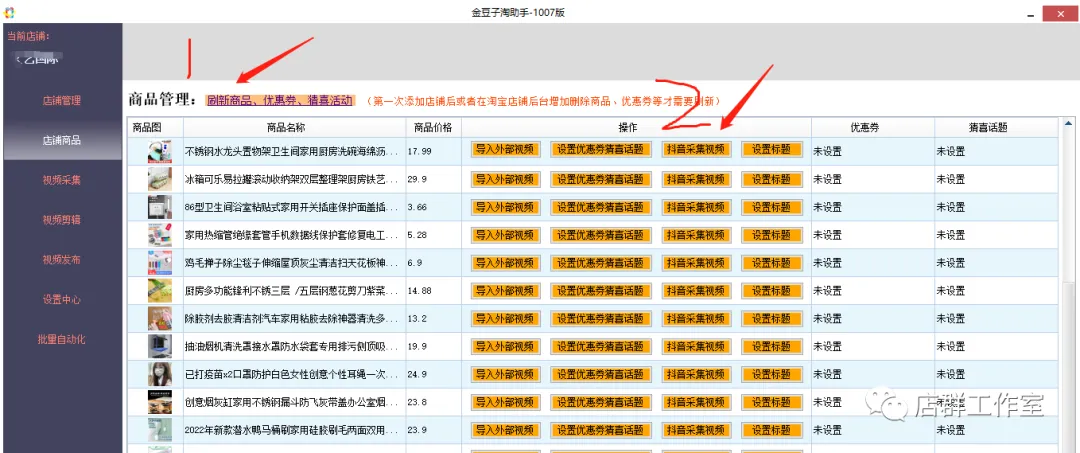1080x453 pixels.
Task: Select thumbnail of 创意烟灰缸 product
Action: [x=160, y=402]
